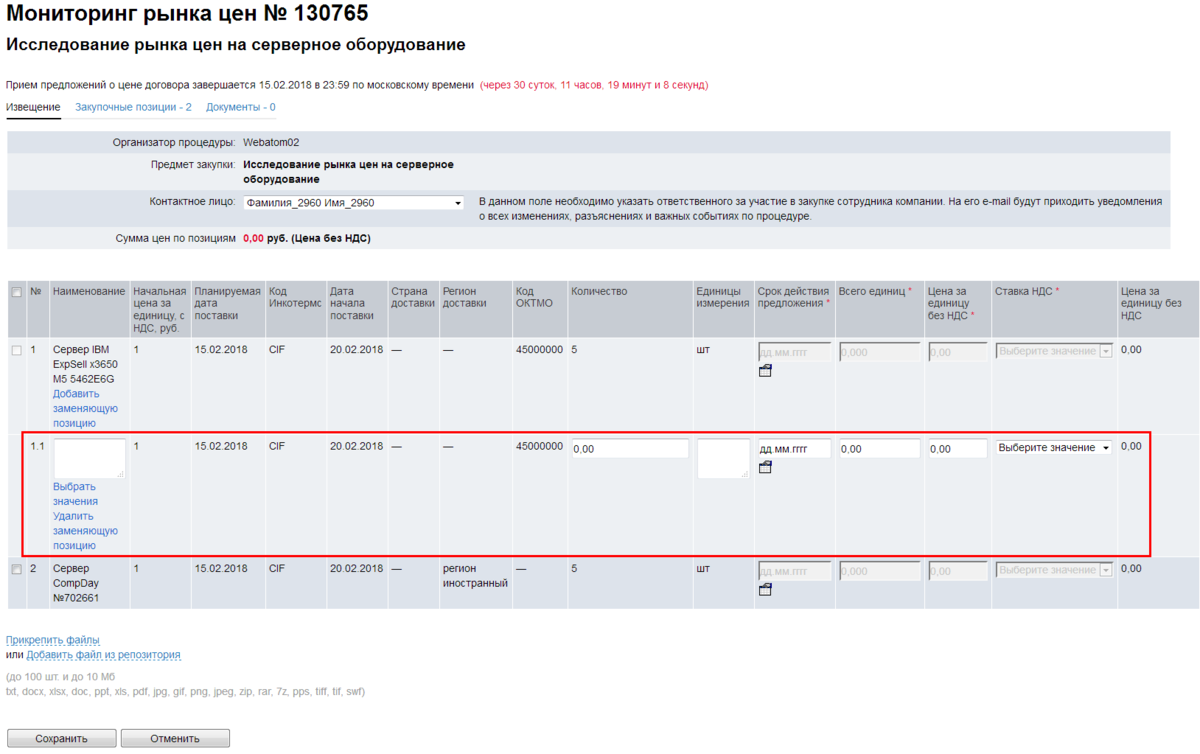Check the box for row 1 IBM server

[16, 351]
